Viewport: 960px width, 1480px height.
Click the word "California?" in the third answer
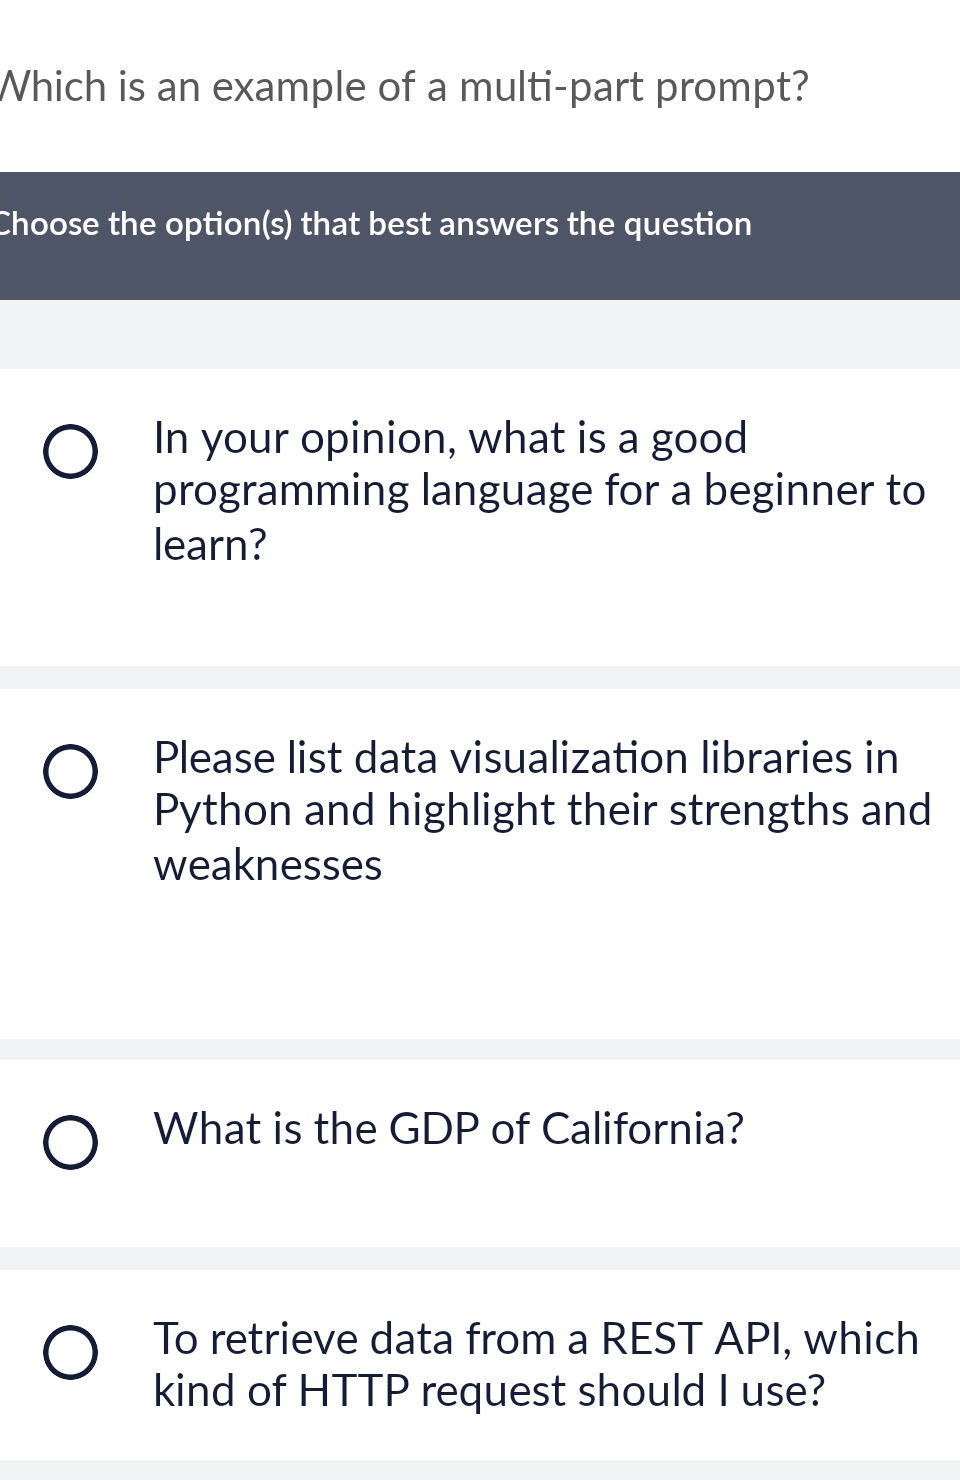click(642, 1129)
